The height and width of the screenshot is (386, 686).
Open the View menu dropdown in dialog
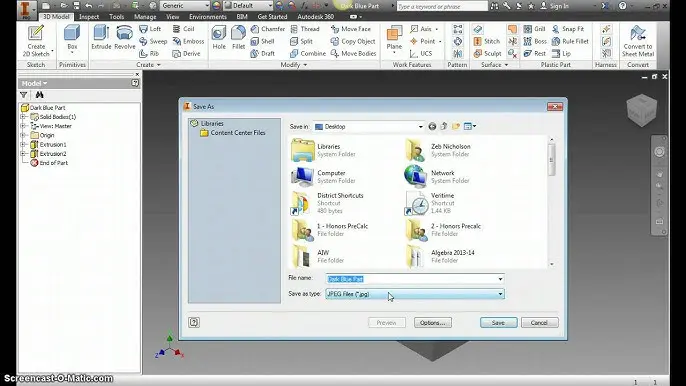pos(470,126)
